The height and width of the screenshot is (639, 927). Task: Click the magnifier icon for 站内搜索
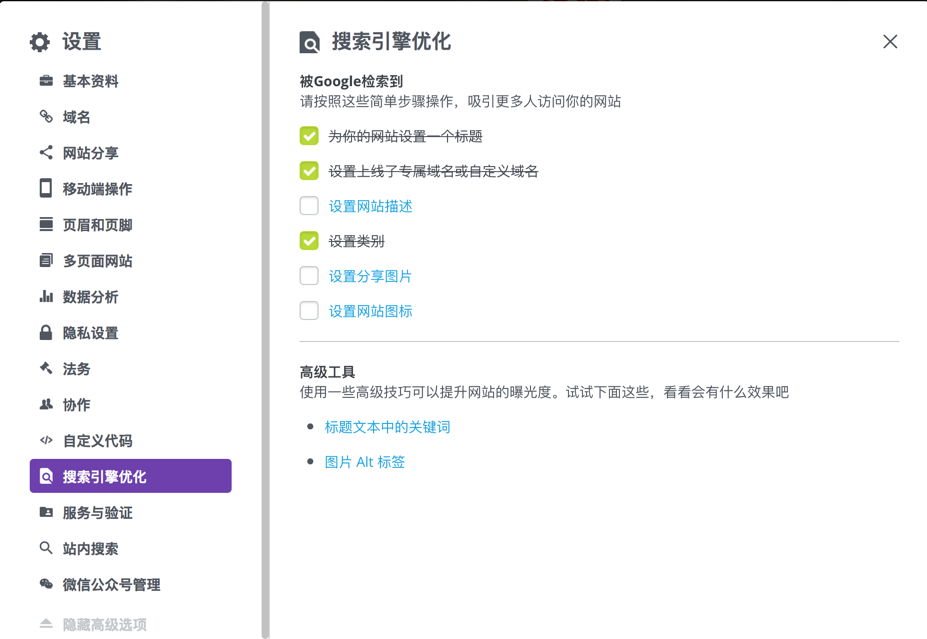[x=46, y=549]
